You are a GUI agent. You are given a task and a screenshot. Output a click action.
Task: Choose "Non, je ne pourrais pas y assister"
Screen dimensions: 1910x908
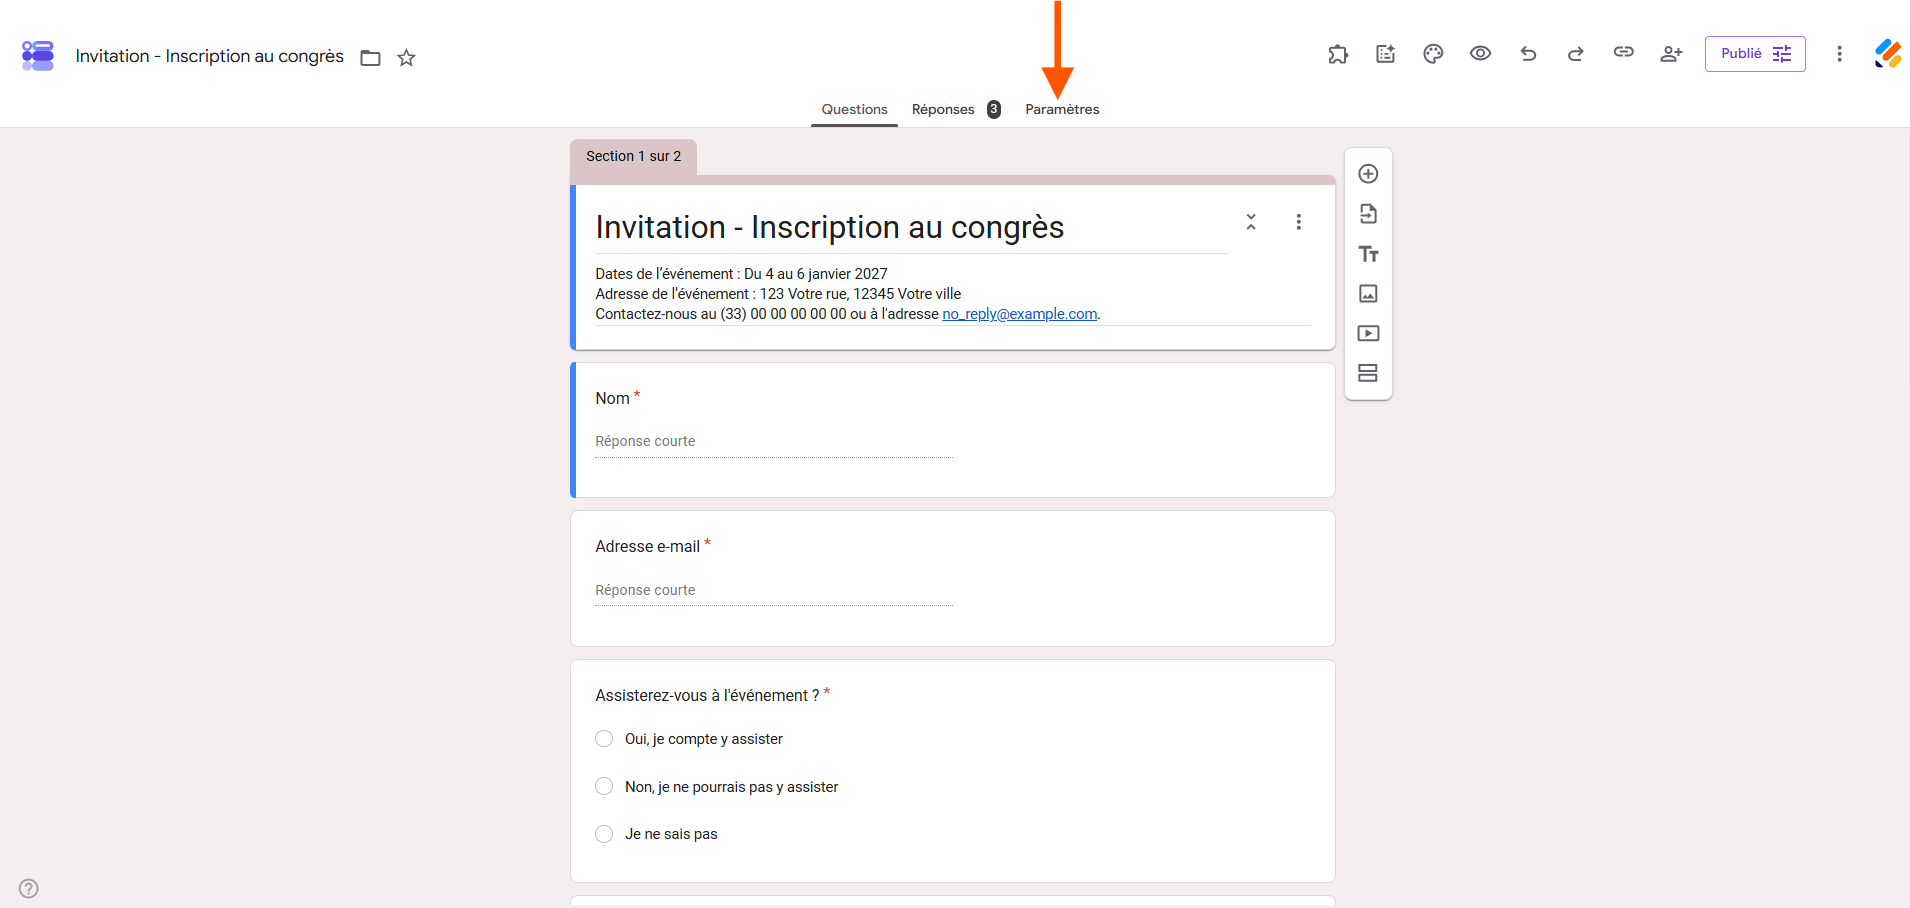pos(604,787)
